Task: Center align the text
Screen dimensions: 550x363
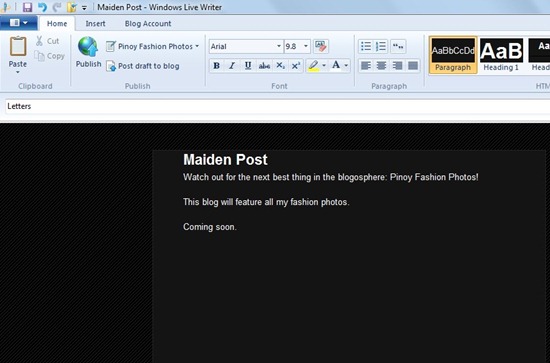Action: coord(381,66)
